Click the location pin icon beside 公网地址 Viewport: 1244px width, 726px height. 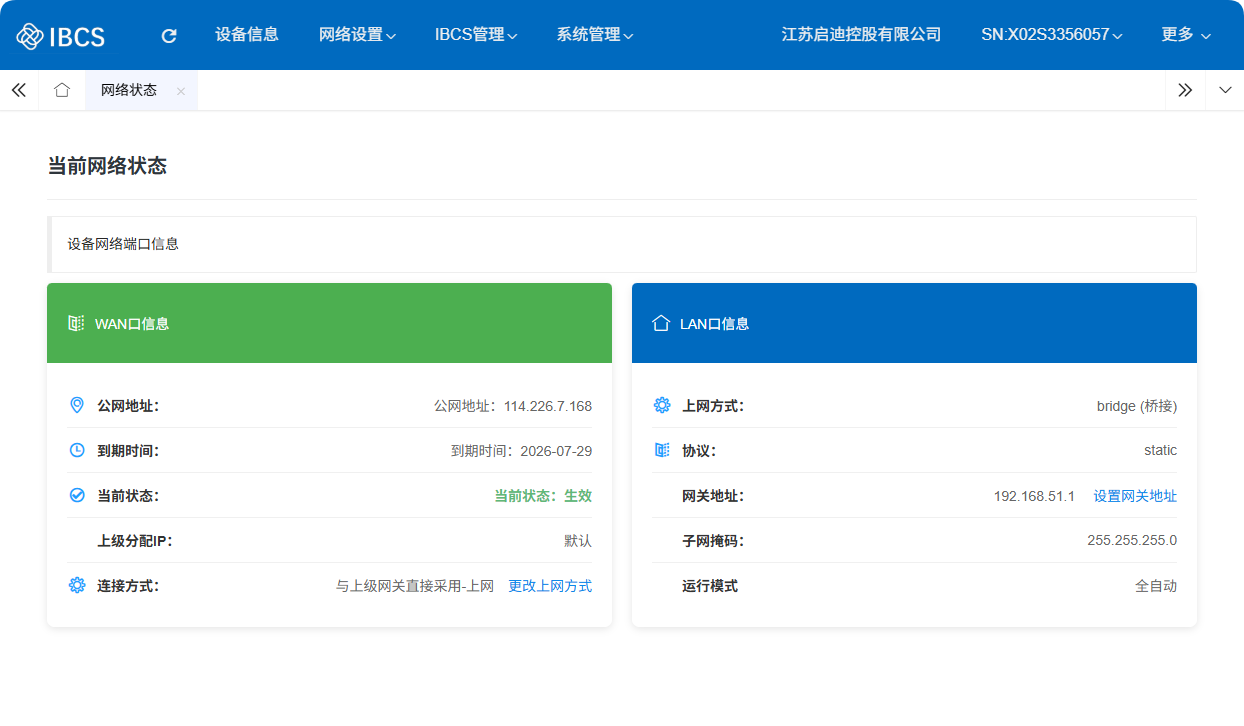(x=77, y=405)
